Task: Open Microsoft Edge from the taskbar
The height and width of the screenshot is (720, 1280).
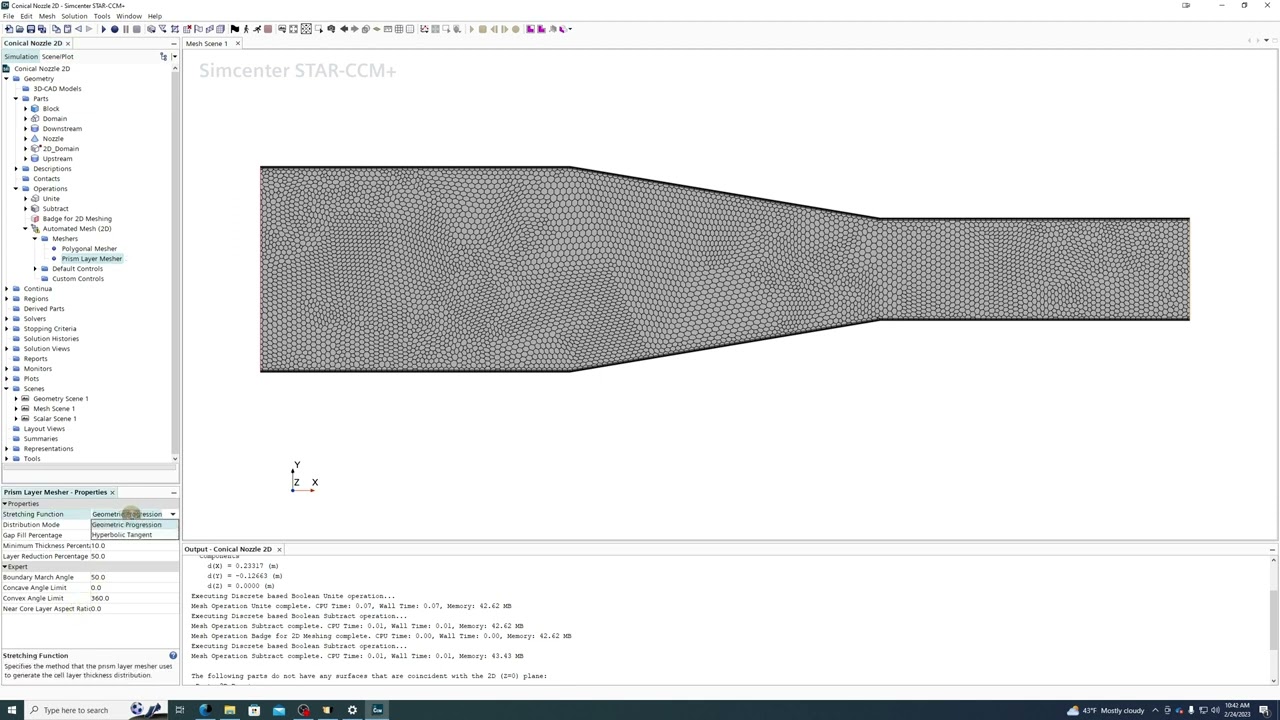Action: tap(204, 710)
